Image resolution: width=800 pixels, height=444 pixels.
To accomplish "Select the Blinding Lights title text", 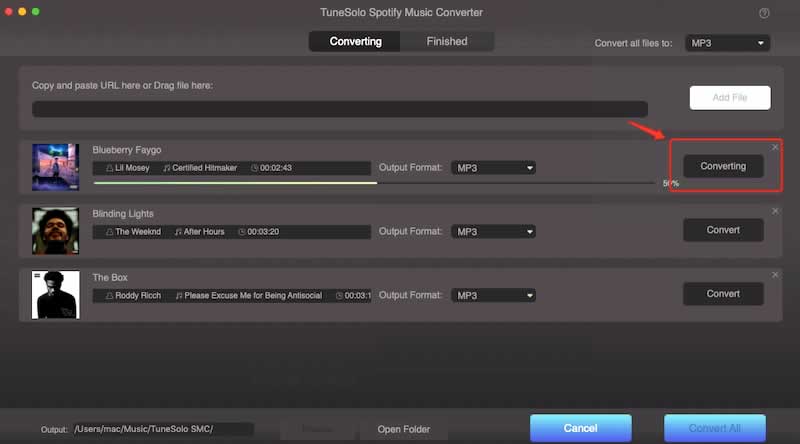I will (123, 214).
